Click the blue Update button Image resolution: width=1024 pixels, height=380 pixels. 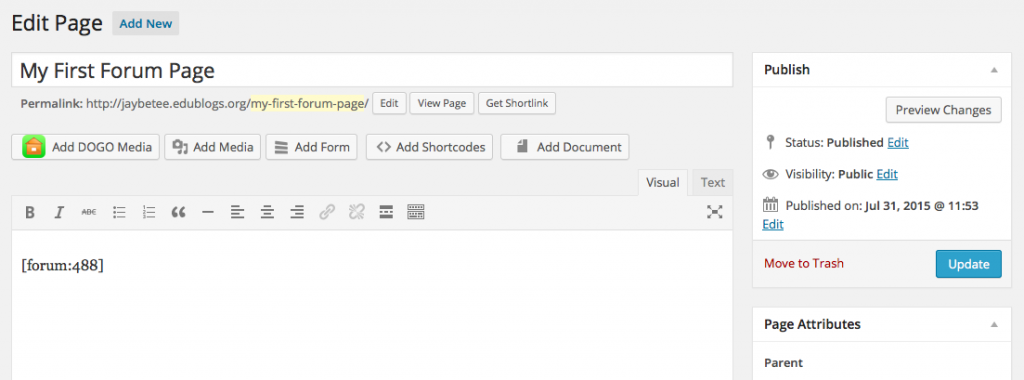coord(968,264)
